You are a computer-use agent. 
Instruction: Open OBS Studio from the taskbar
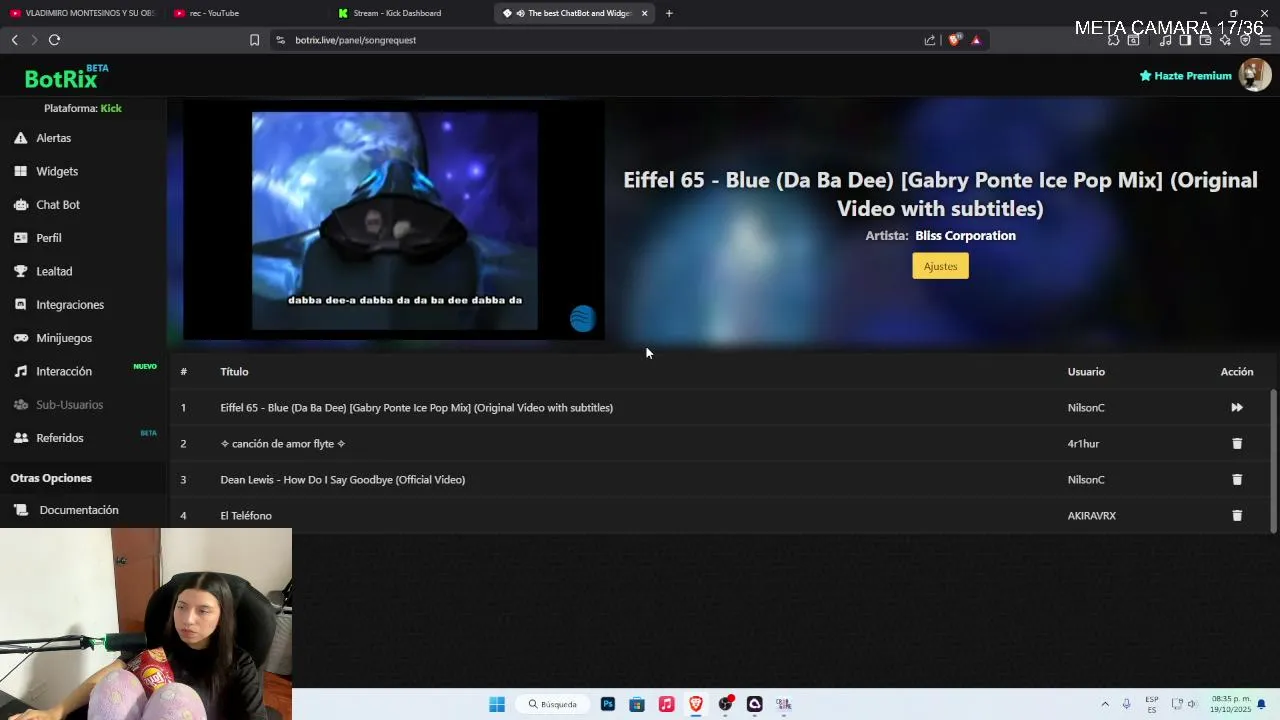725,704
